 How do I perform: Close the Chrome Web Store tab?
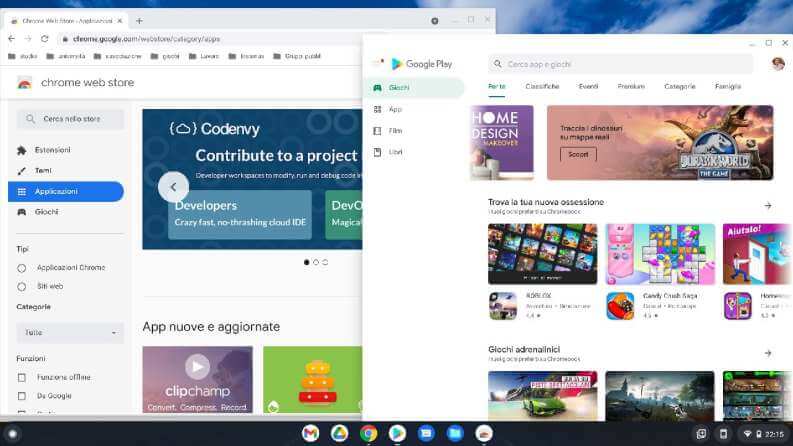click(120, 21)
